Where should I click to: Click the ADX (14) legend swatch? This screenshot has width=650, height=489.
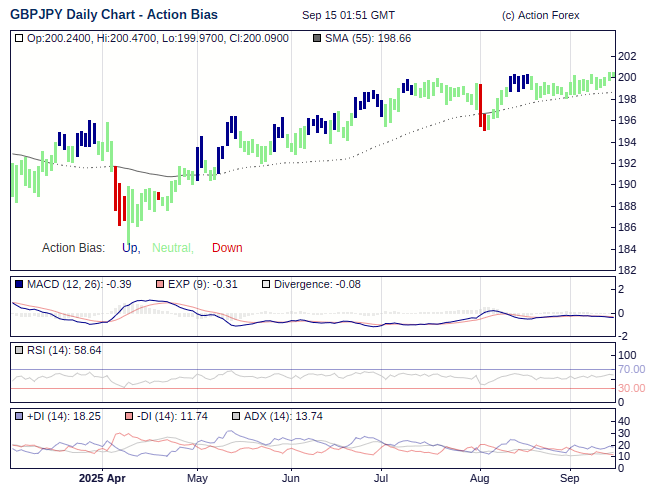click(236, 416)
